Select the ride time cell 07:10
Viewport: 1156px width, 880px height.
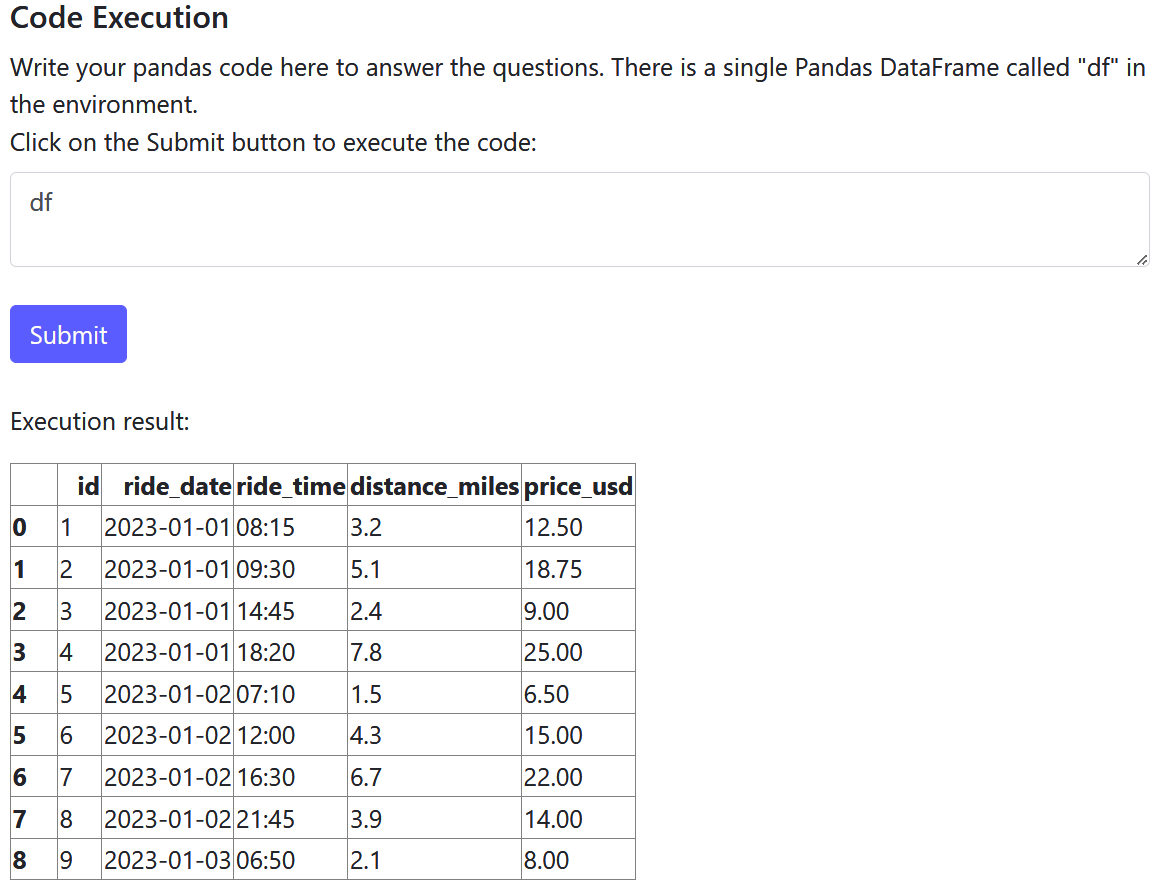click(x=266, y=694)
